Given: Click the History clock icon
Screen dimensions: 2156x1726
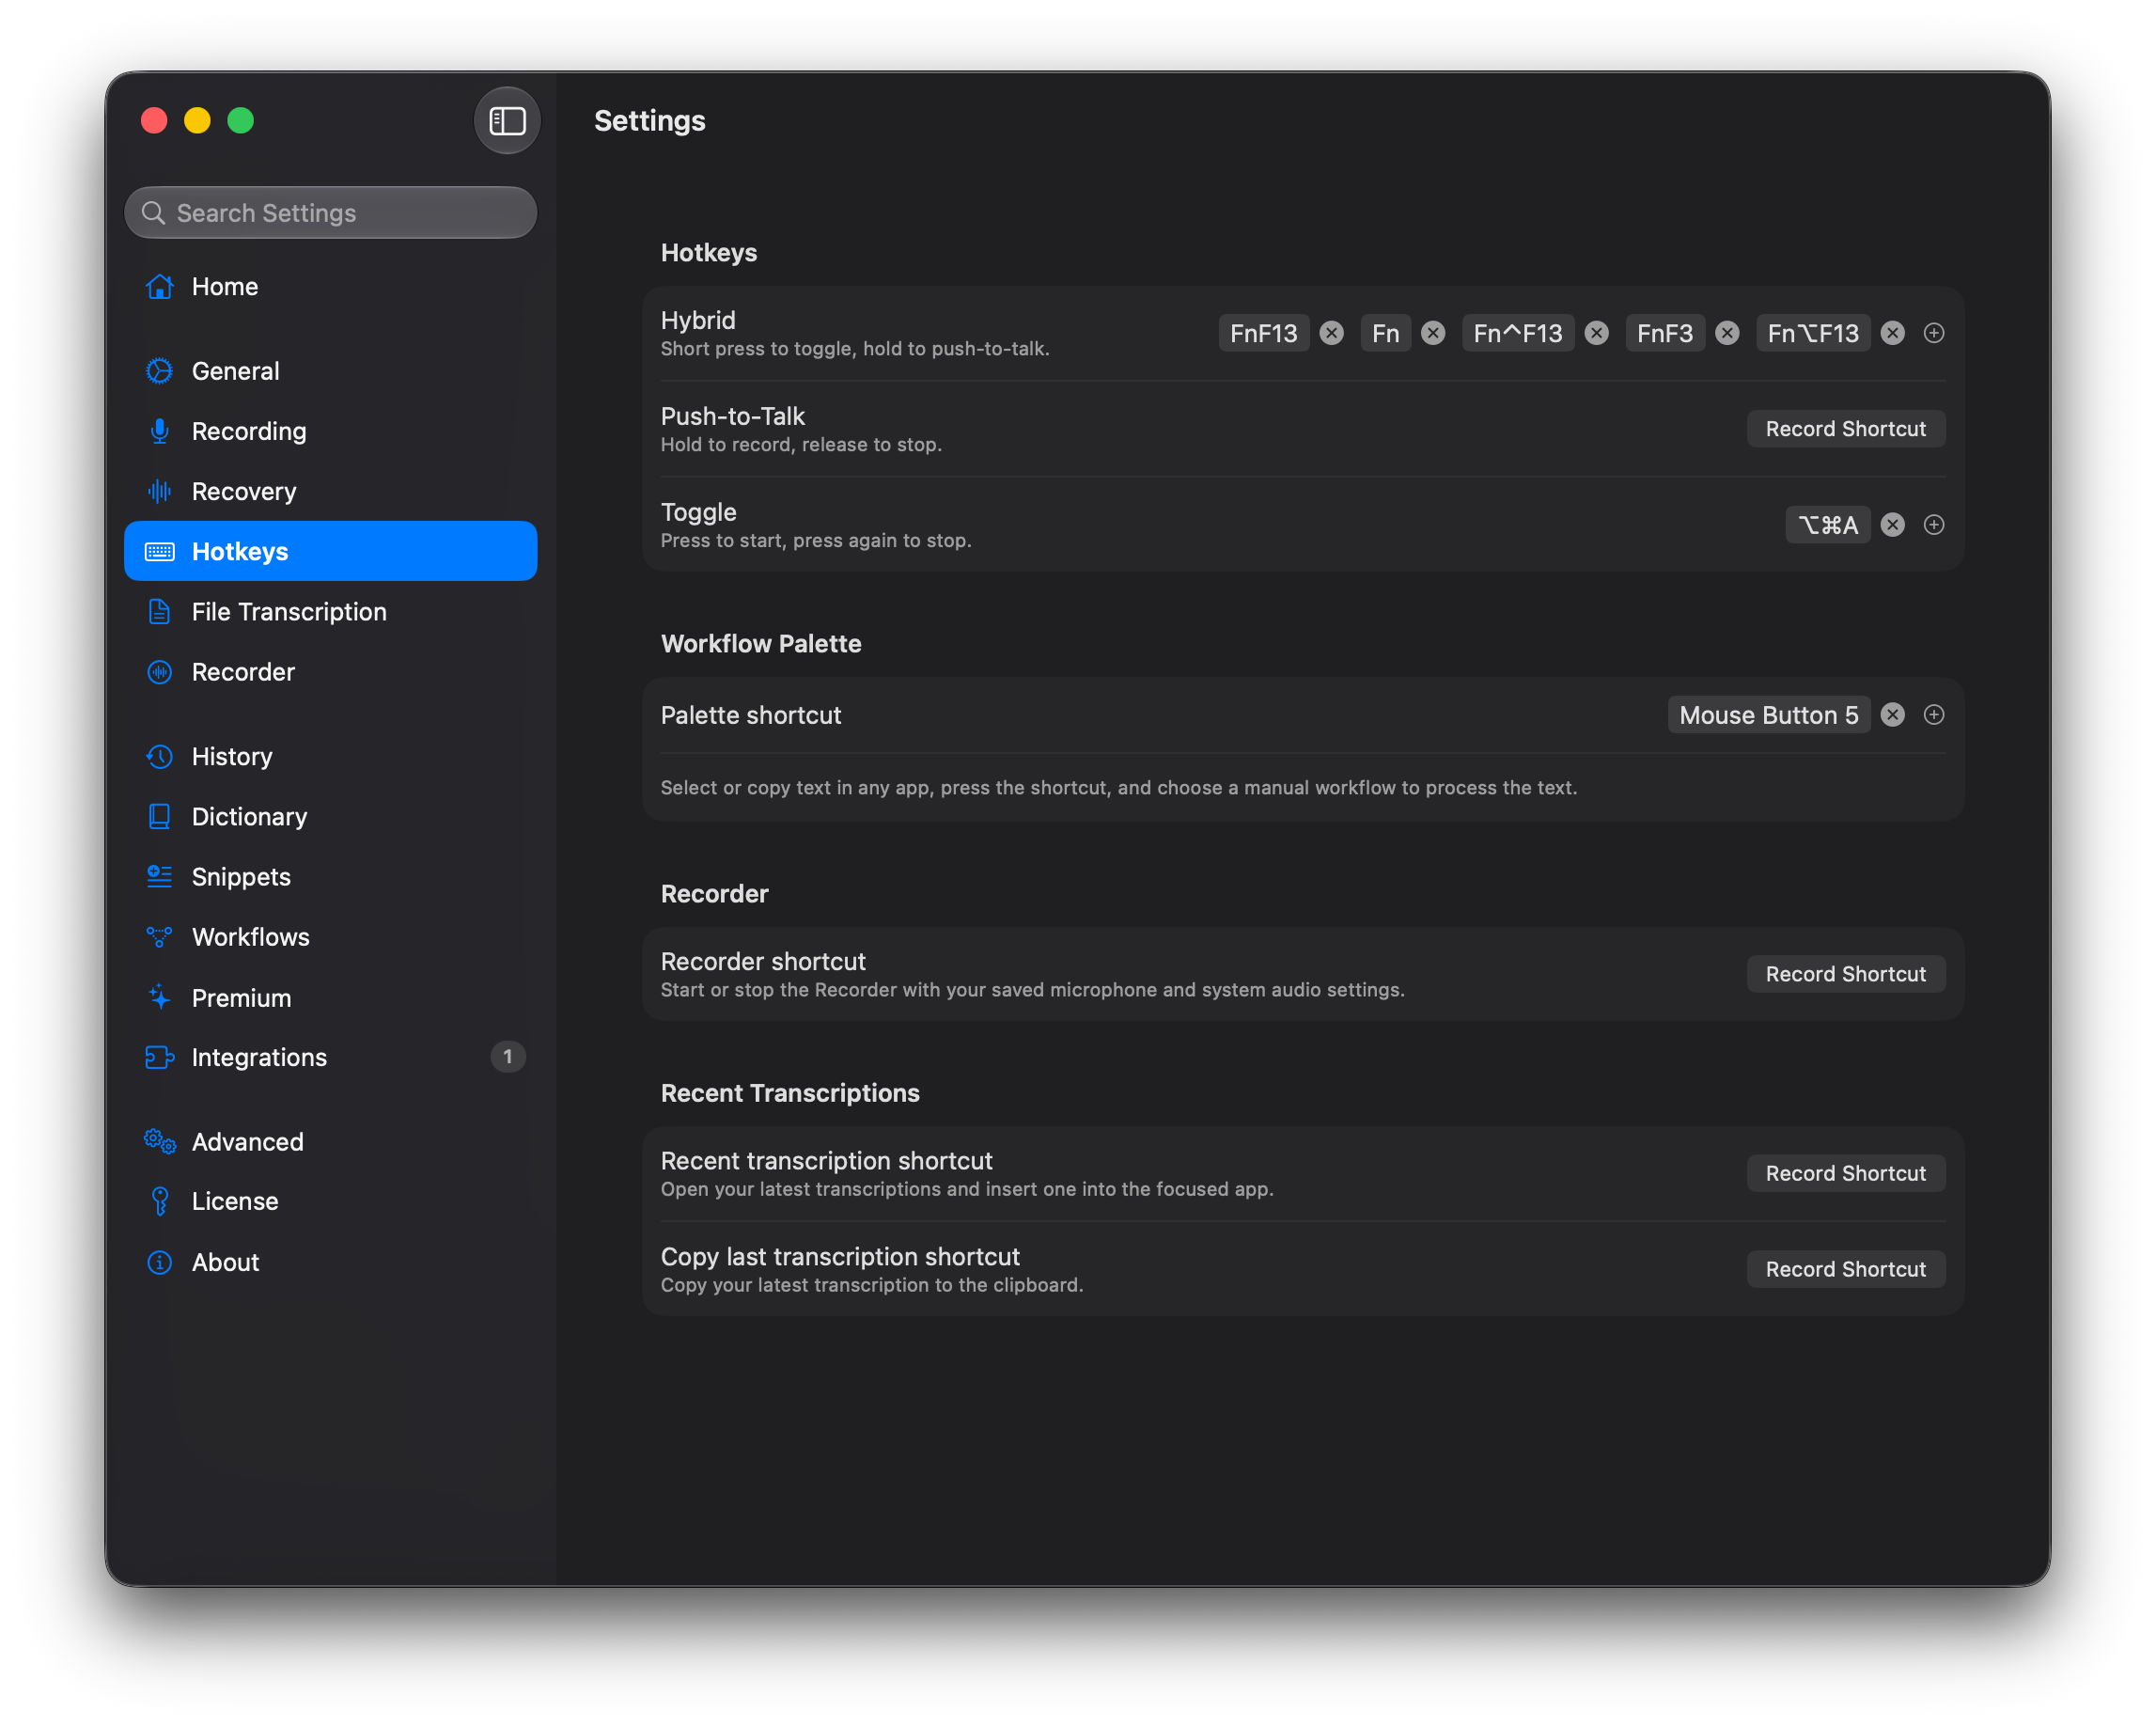Looking at the screenshot, I should coord(159,756).
